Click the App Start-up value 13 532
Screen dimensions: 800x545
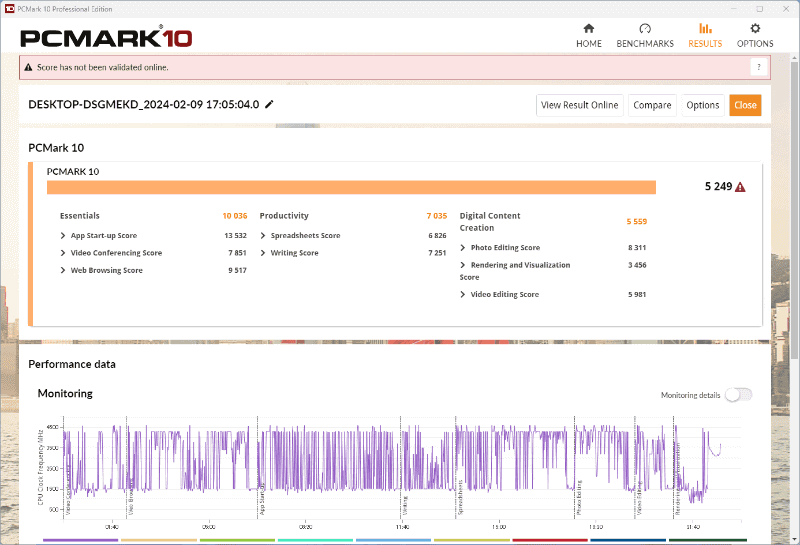(x=235, y=235)
